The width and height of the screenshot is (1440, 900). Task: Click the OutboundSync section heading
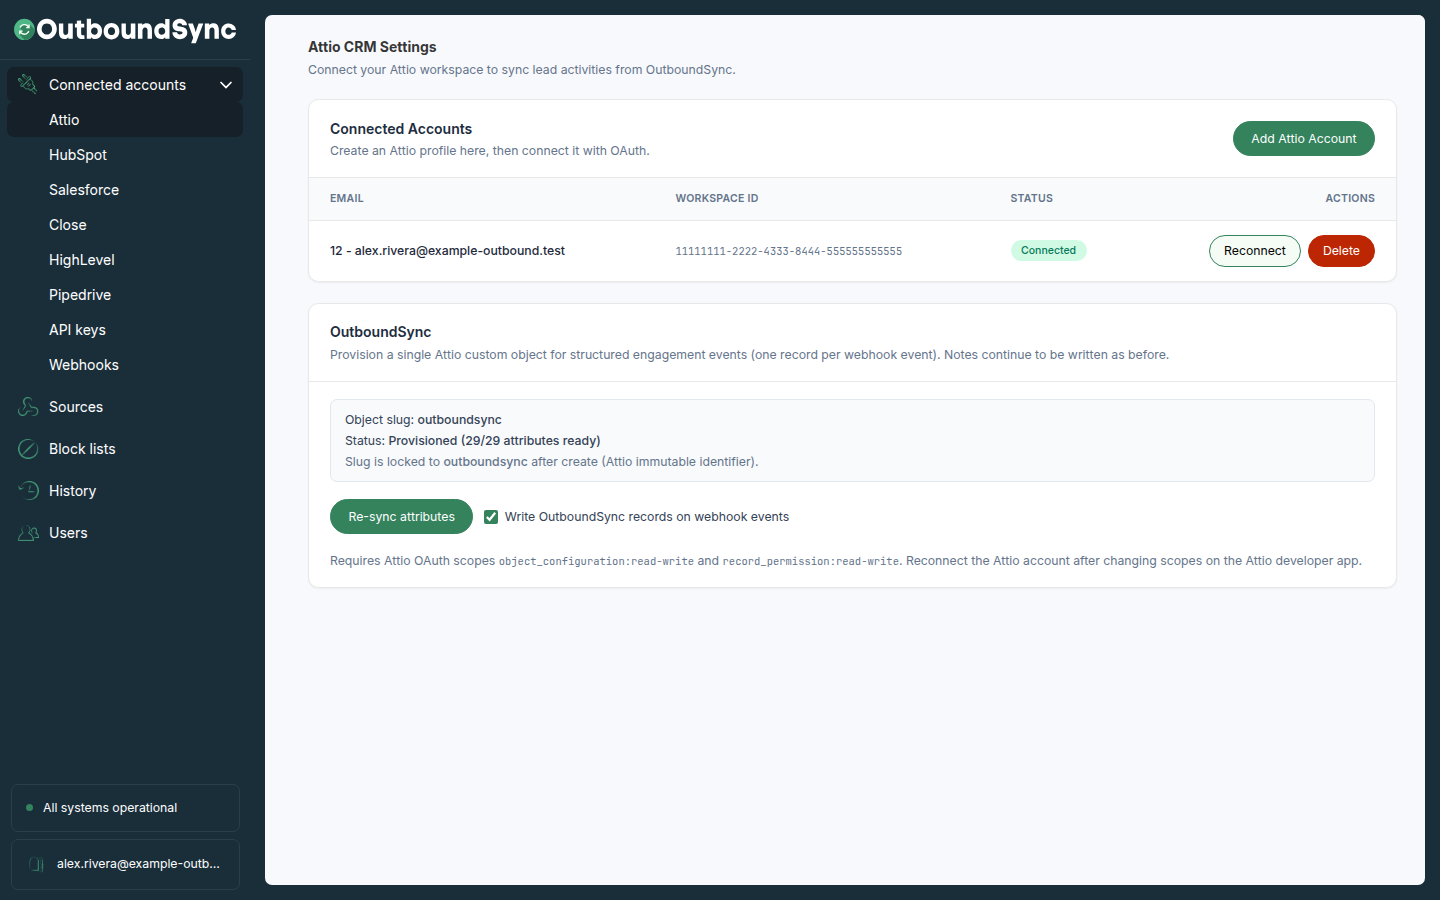[x=380, y=332]
